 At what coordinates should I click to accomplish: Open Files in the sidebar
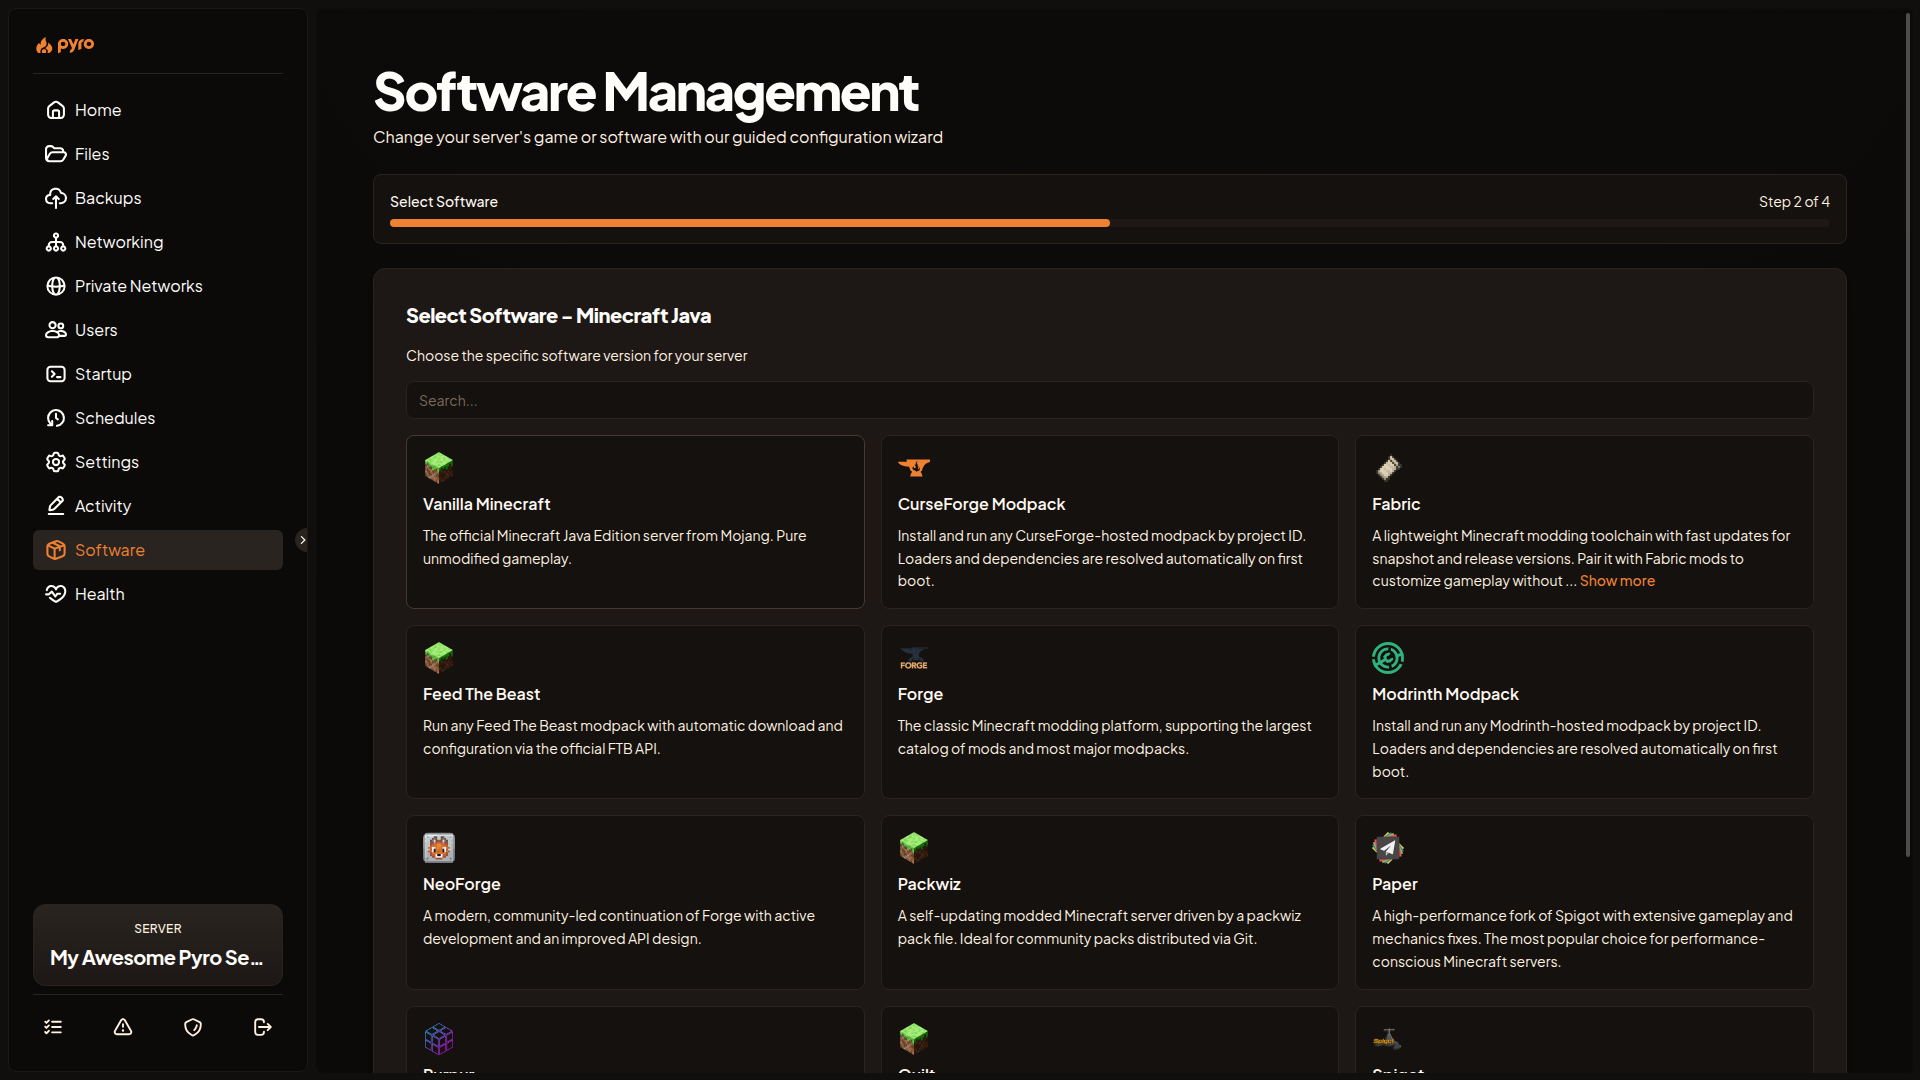[158, 154]
